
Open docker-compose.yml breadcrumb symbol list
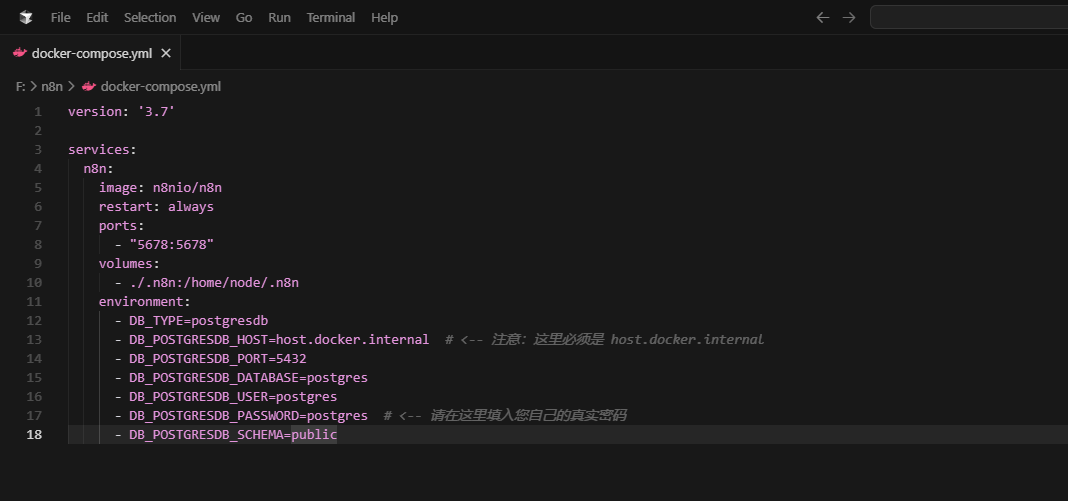[x=160, y=86]
